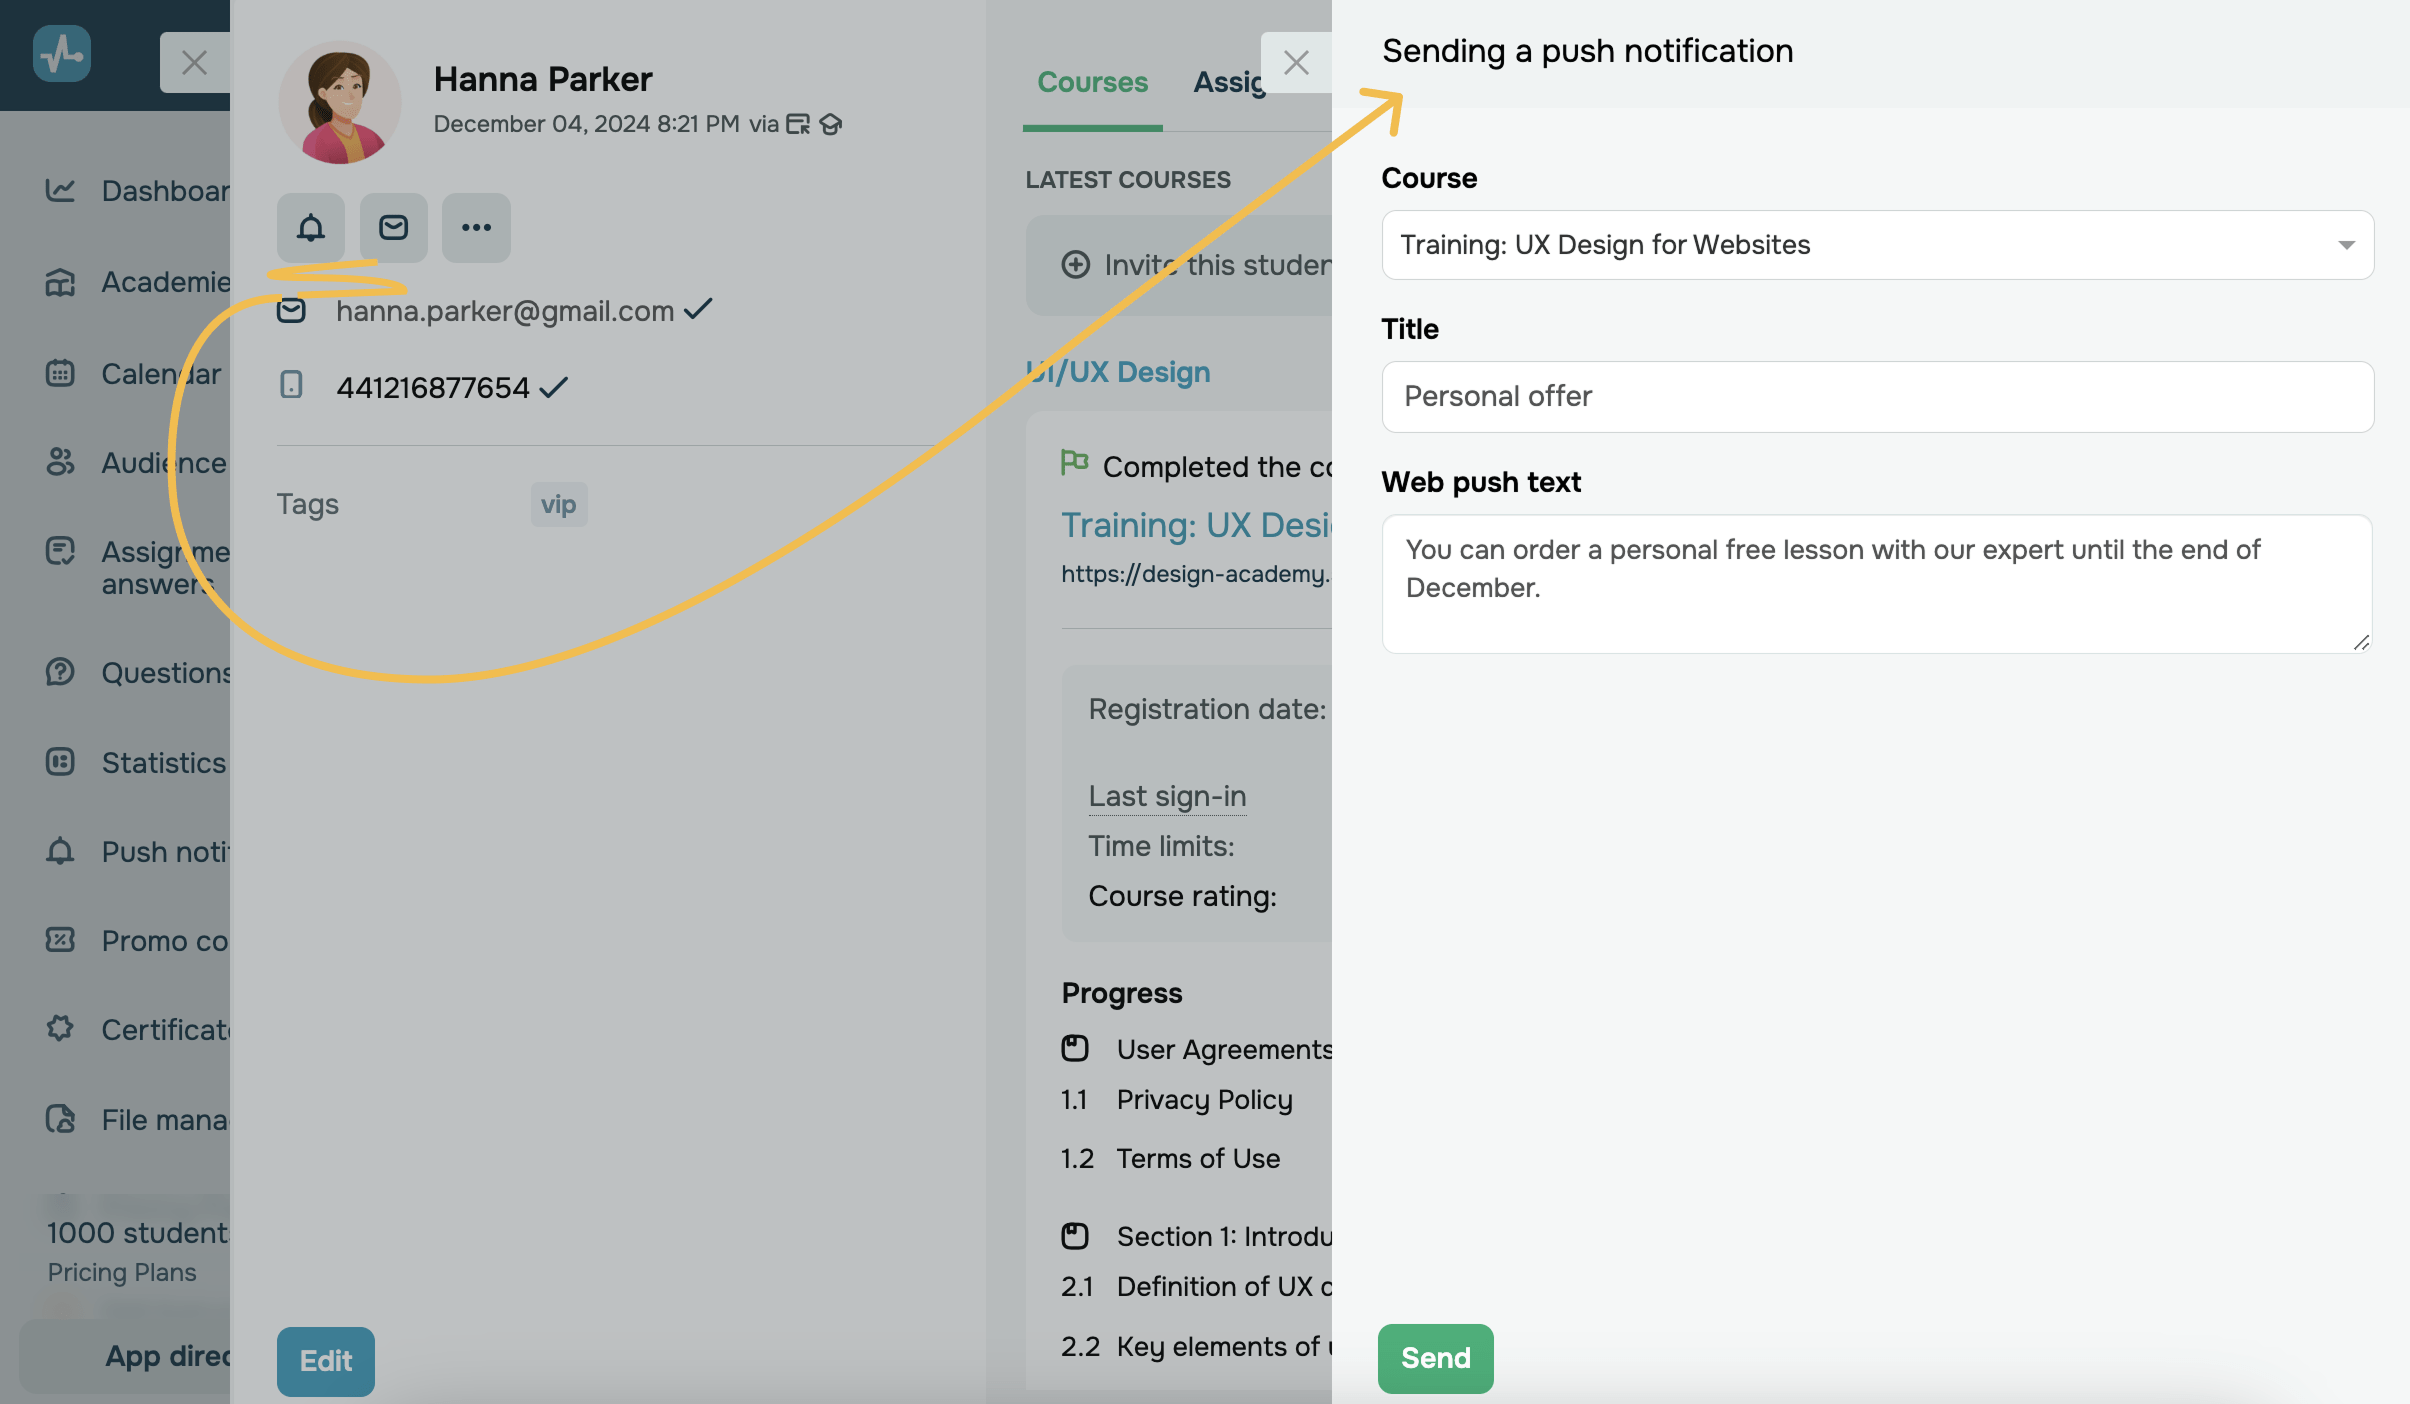The width and height of the screenshot is (2410, 1404).
Task: Click Hanna Parker's avatar photo
Action: [x=340, y=102]
